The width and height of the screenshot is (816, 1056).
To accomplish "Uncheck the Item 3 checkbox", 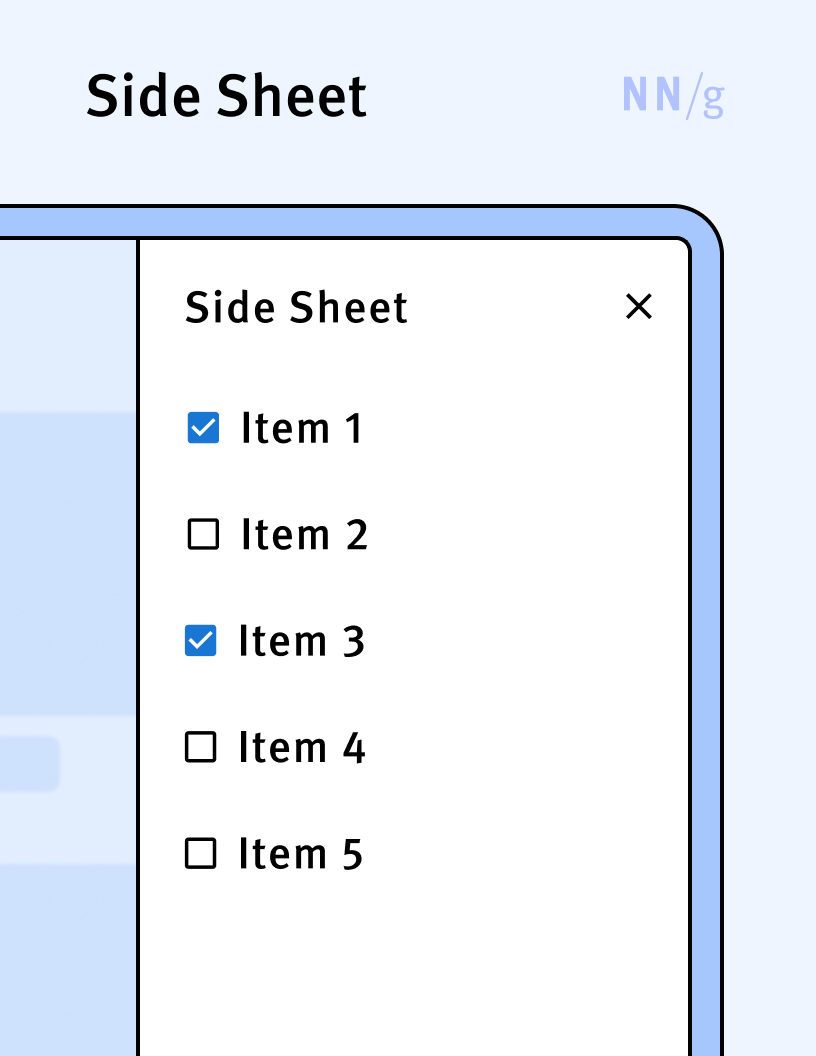I will pos(201,641).
